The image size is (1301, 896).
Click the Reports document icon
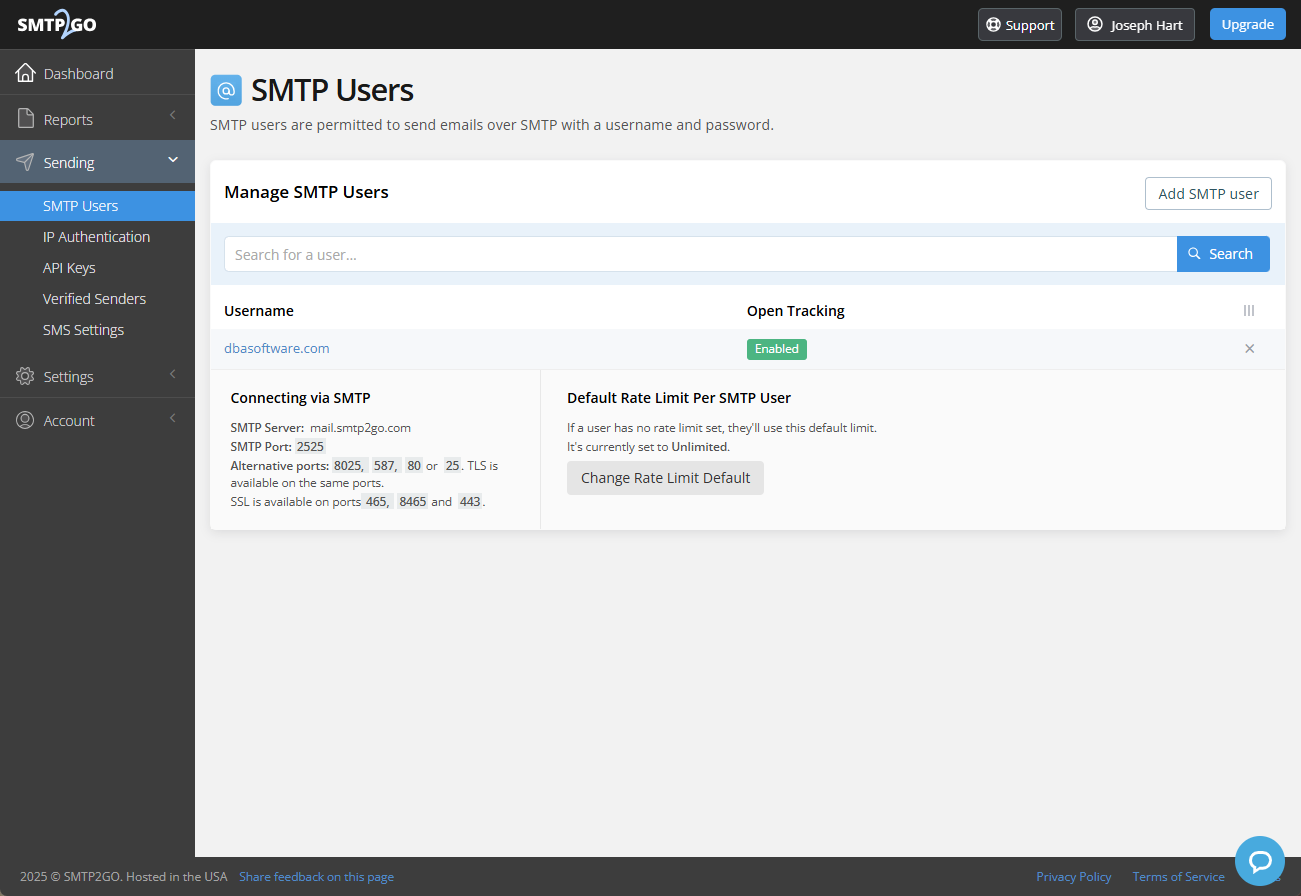pos(25,119)
